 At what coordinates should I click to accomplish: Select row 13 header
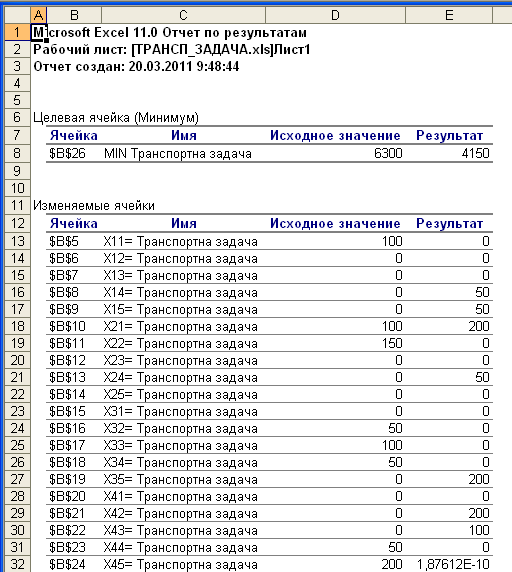coord(17,241)
